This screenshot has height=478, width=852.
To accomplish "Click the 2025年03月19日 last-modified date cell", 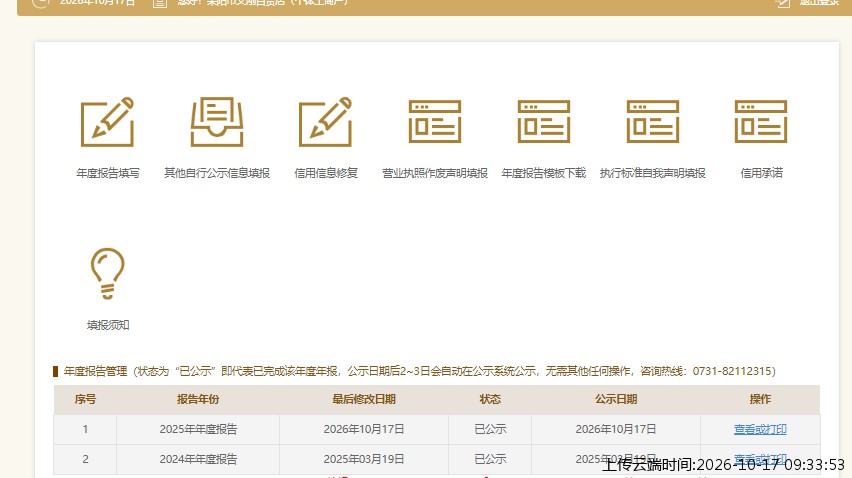I will pyautogui.click(x=364, y=459).
